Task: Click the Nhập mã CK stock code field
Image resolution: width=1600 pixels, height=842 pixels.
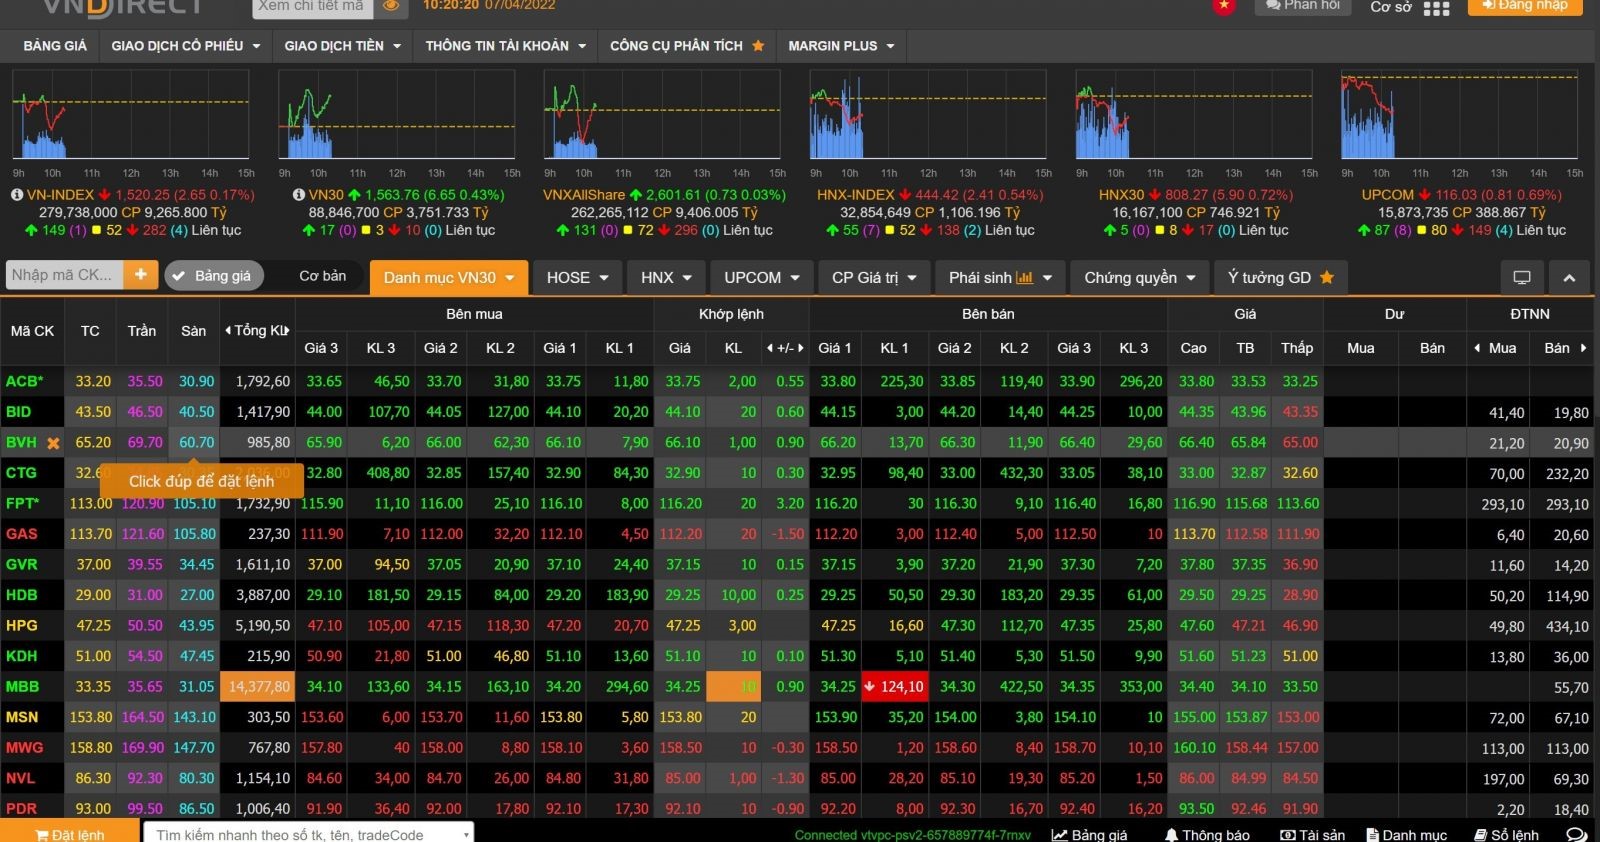Action: point(63,275)
